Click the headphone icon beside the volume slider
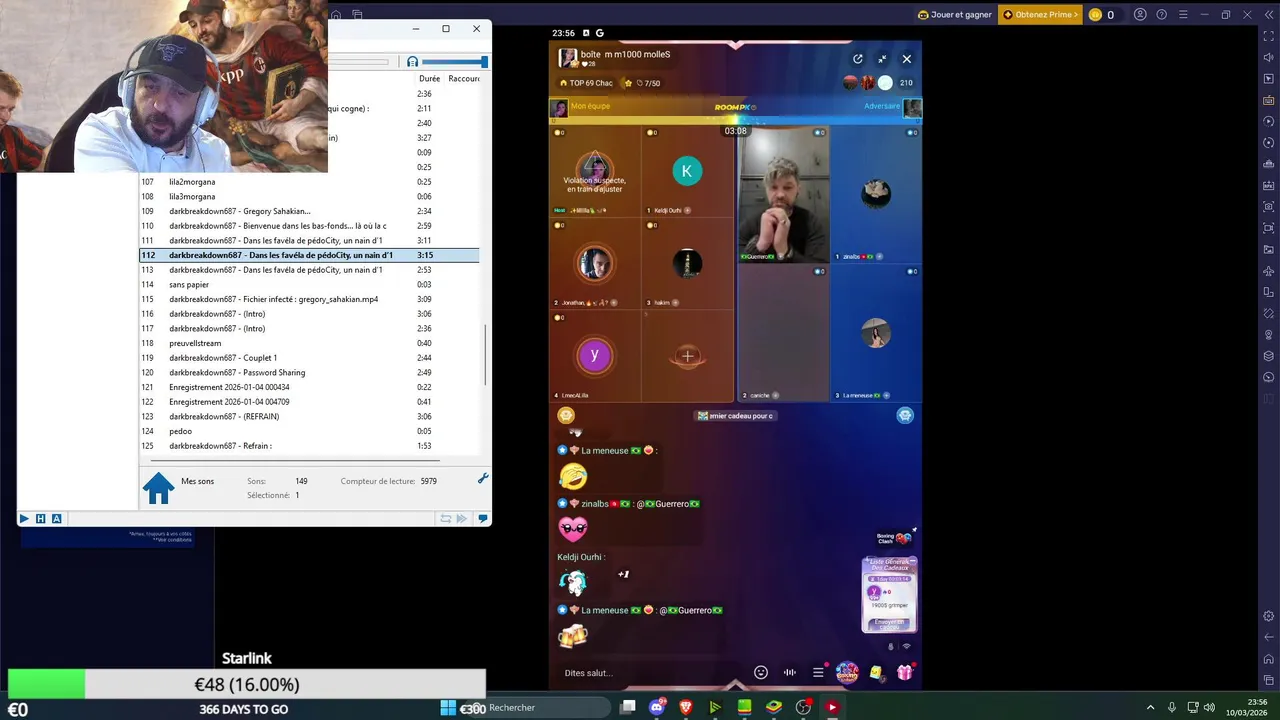Screen dimensions: 1280x720 (412, 62)
